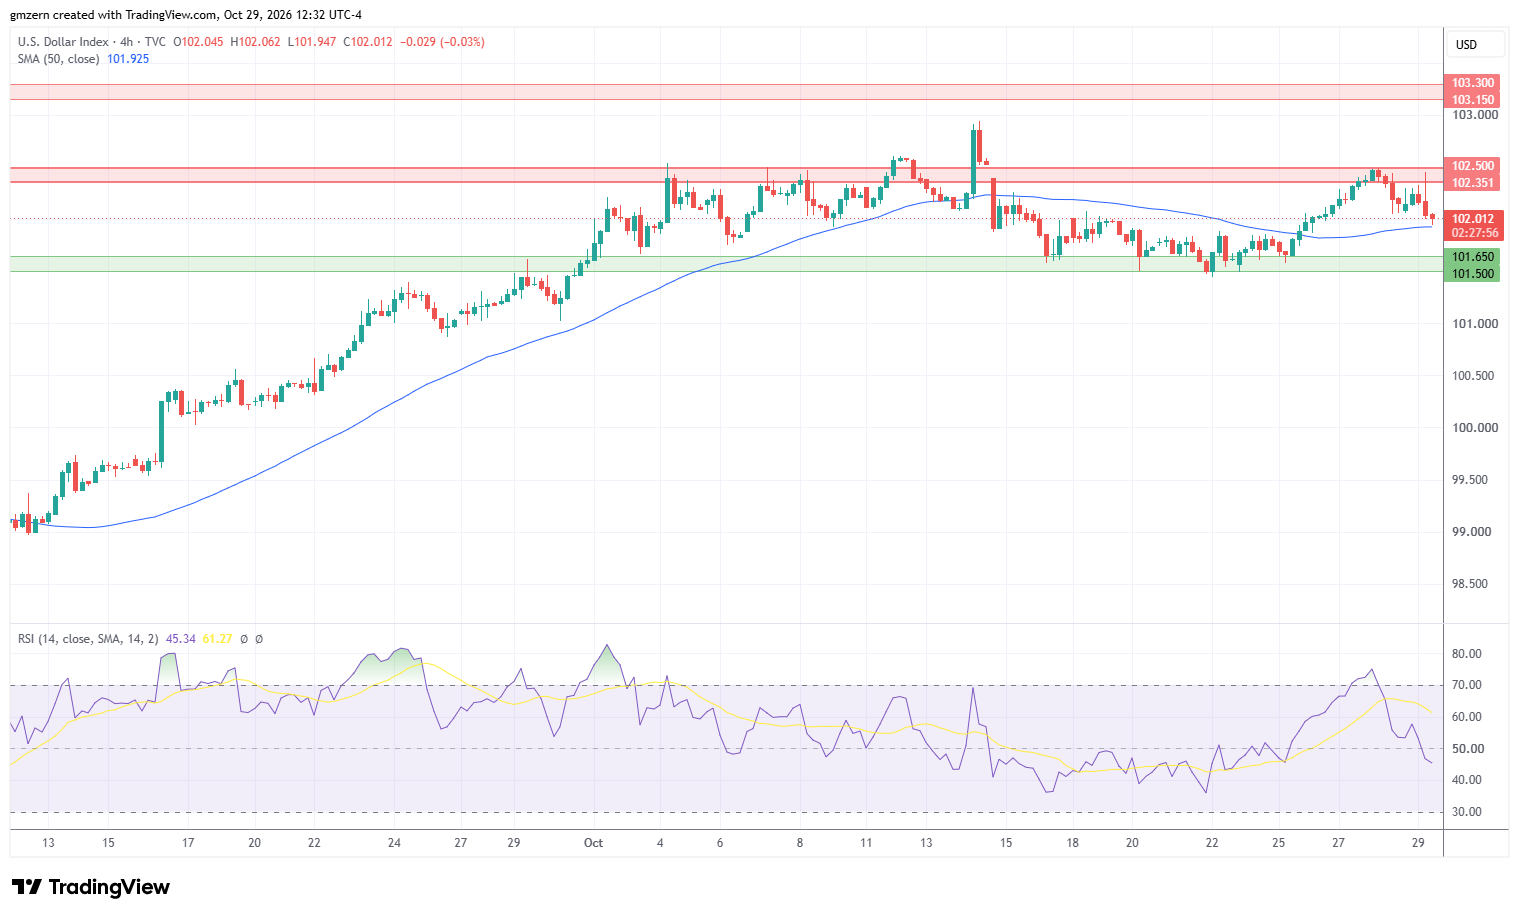Click the current price label 102.012 on the price axis

coord(1473,219)
